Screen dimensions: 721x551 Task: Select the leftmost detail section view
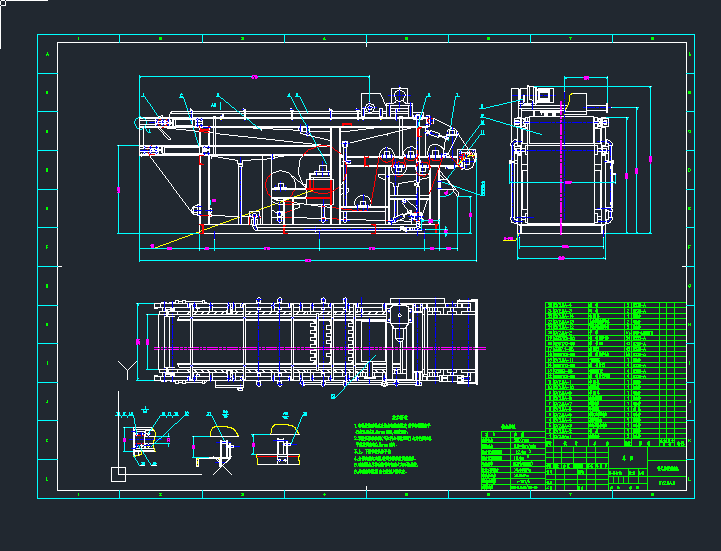147,438
